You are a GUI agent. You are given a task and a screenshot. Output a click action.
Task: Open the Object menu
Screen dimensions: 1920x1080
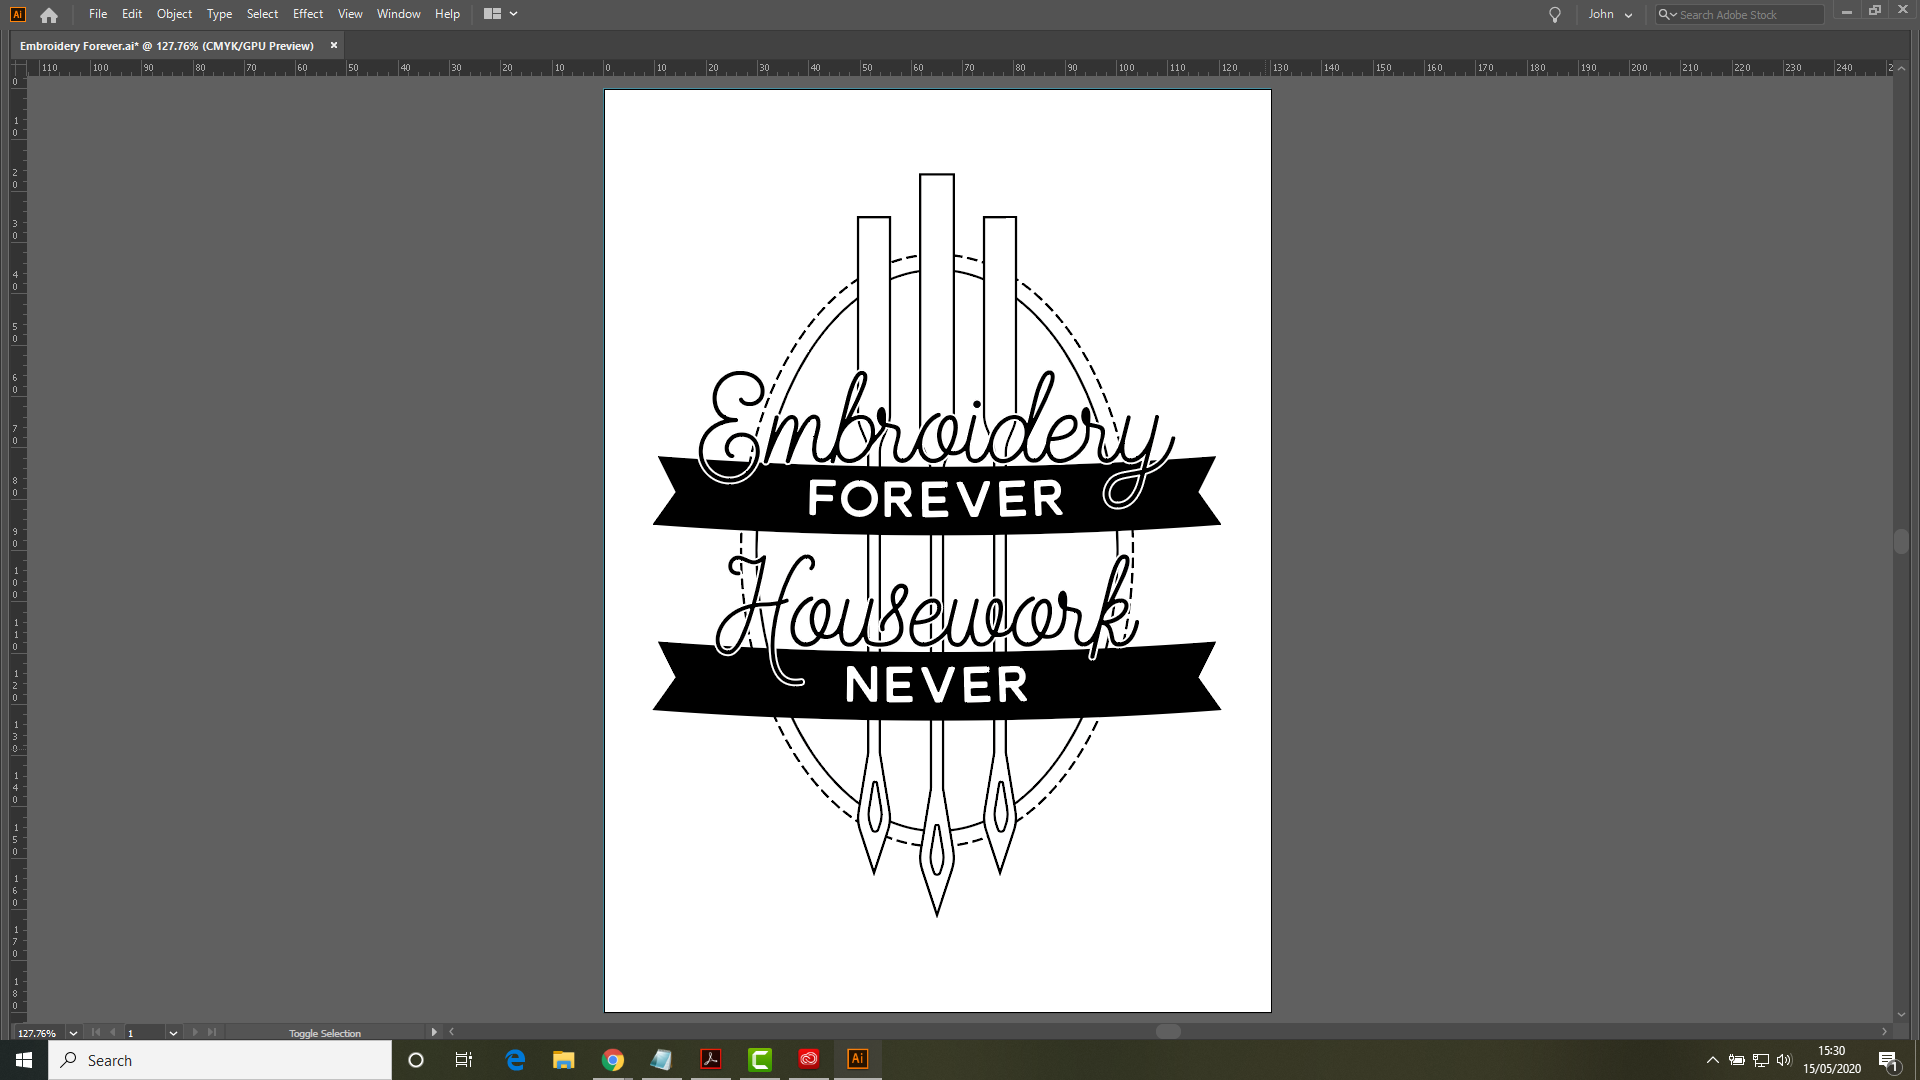tap(174, 14)
